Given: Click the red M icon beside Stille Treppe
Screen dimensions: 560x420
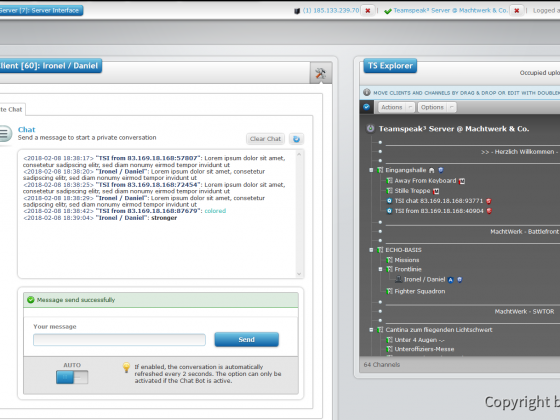Looking at the screenshot, I should (x=436, y=191).
